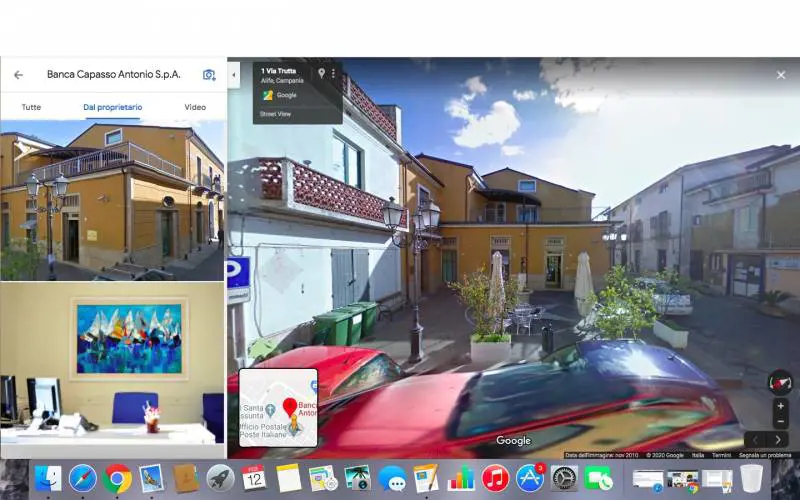Image resolution: width=800 pixels, height=500 pixels.
Task: Open the yellow building exterior photo thumbnail
Action: (112, 201)
